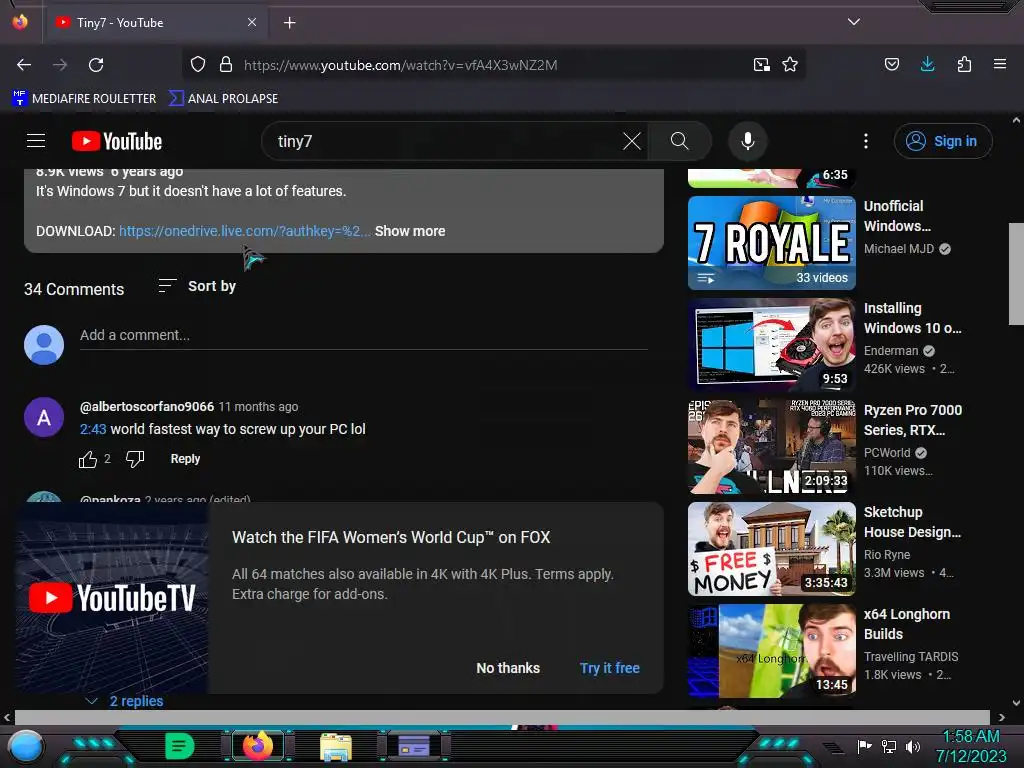Go to YouTube home logo
This screenshot has width=1024, height=768.
point(117,141)
